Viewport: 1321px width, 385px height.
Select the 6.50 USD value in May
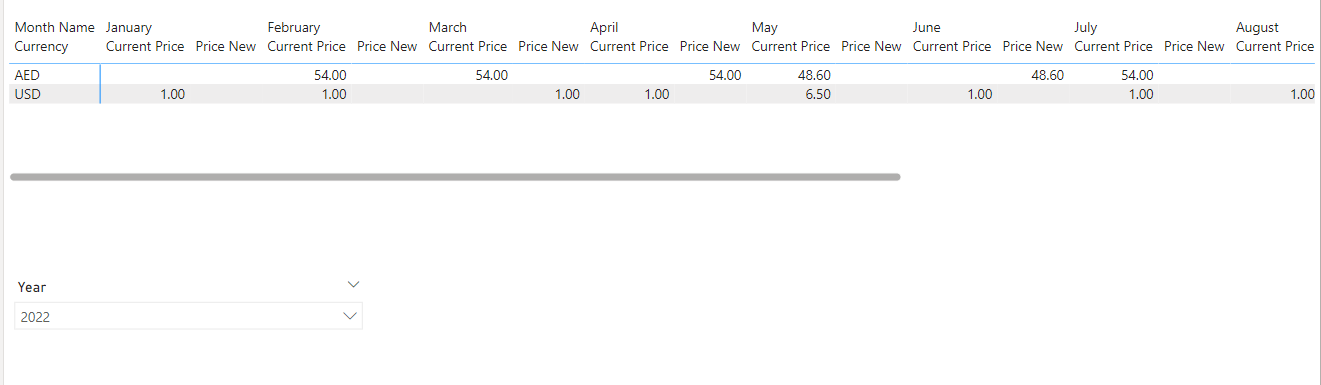pos(817,94)
